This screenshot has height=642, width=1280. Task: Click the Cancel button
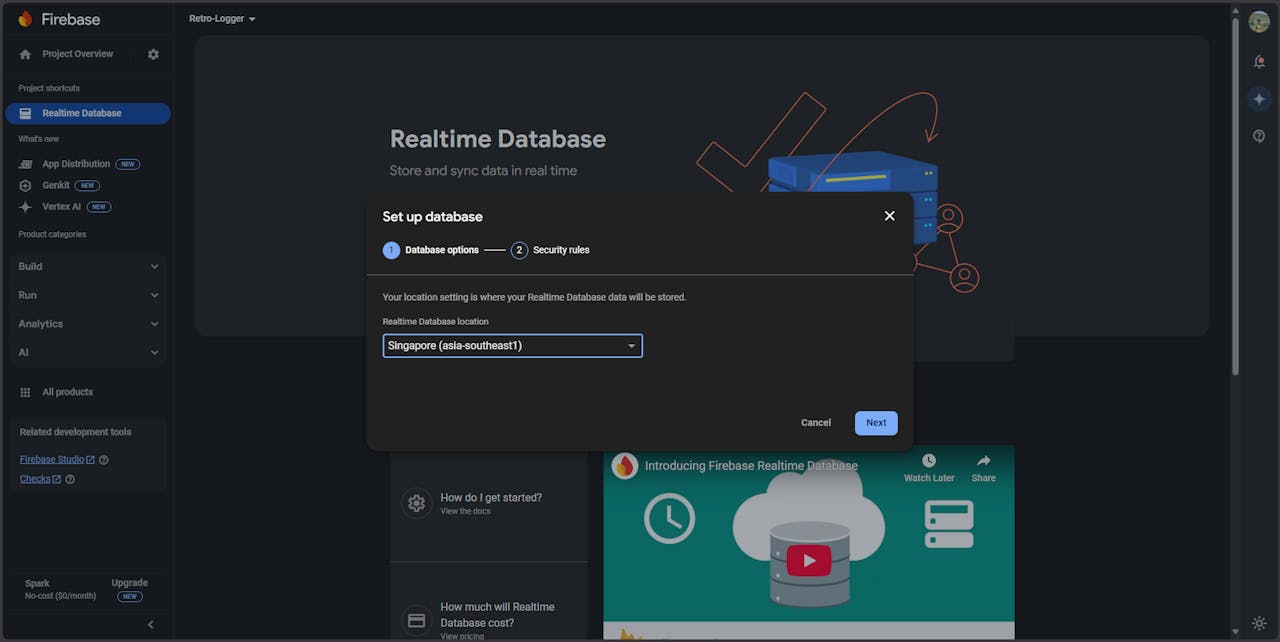point(816,423)
